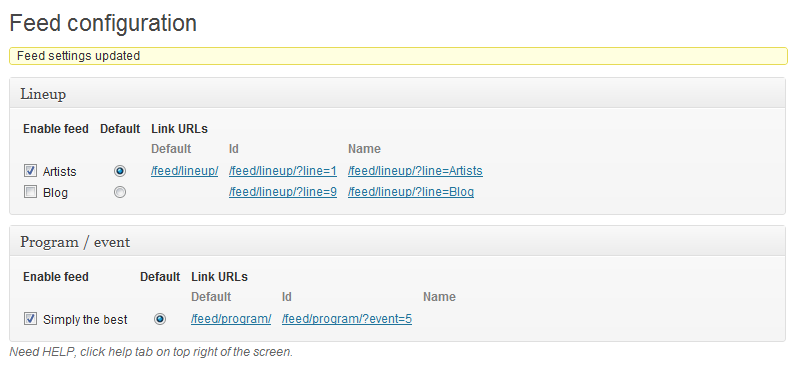Click the Need HELP hint text
Screen dimensions: 795x366
[x=151, y=352]
